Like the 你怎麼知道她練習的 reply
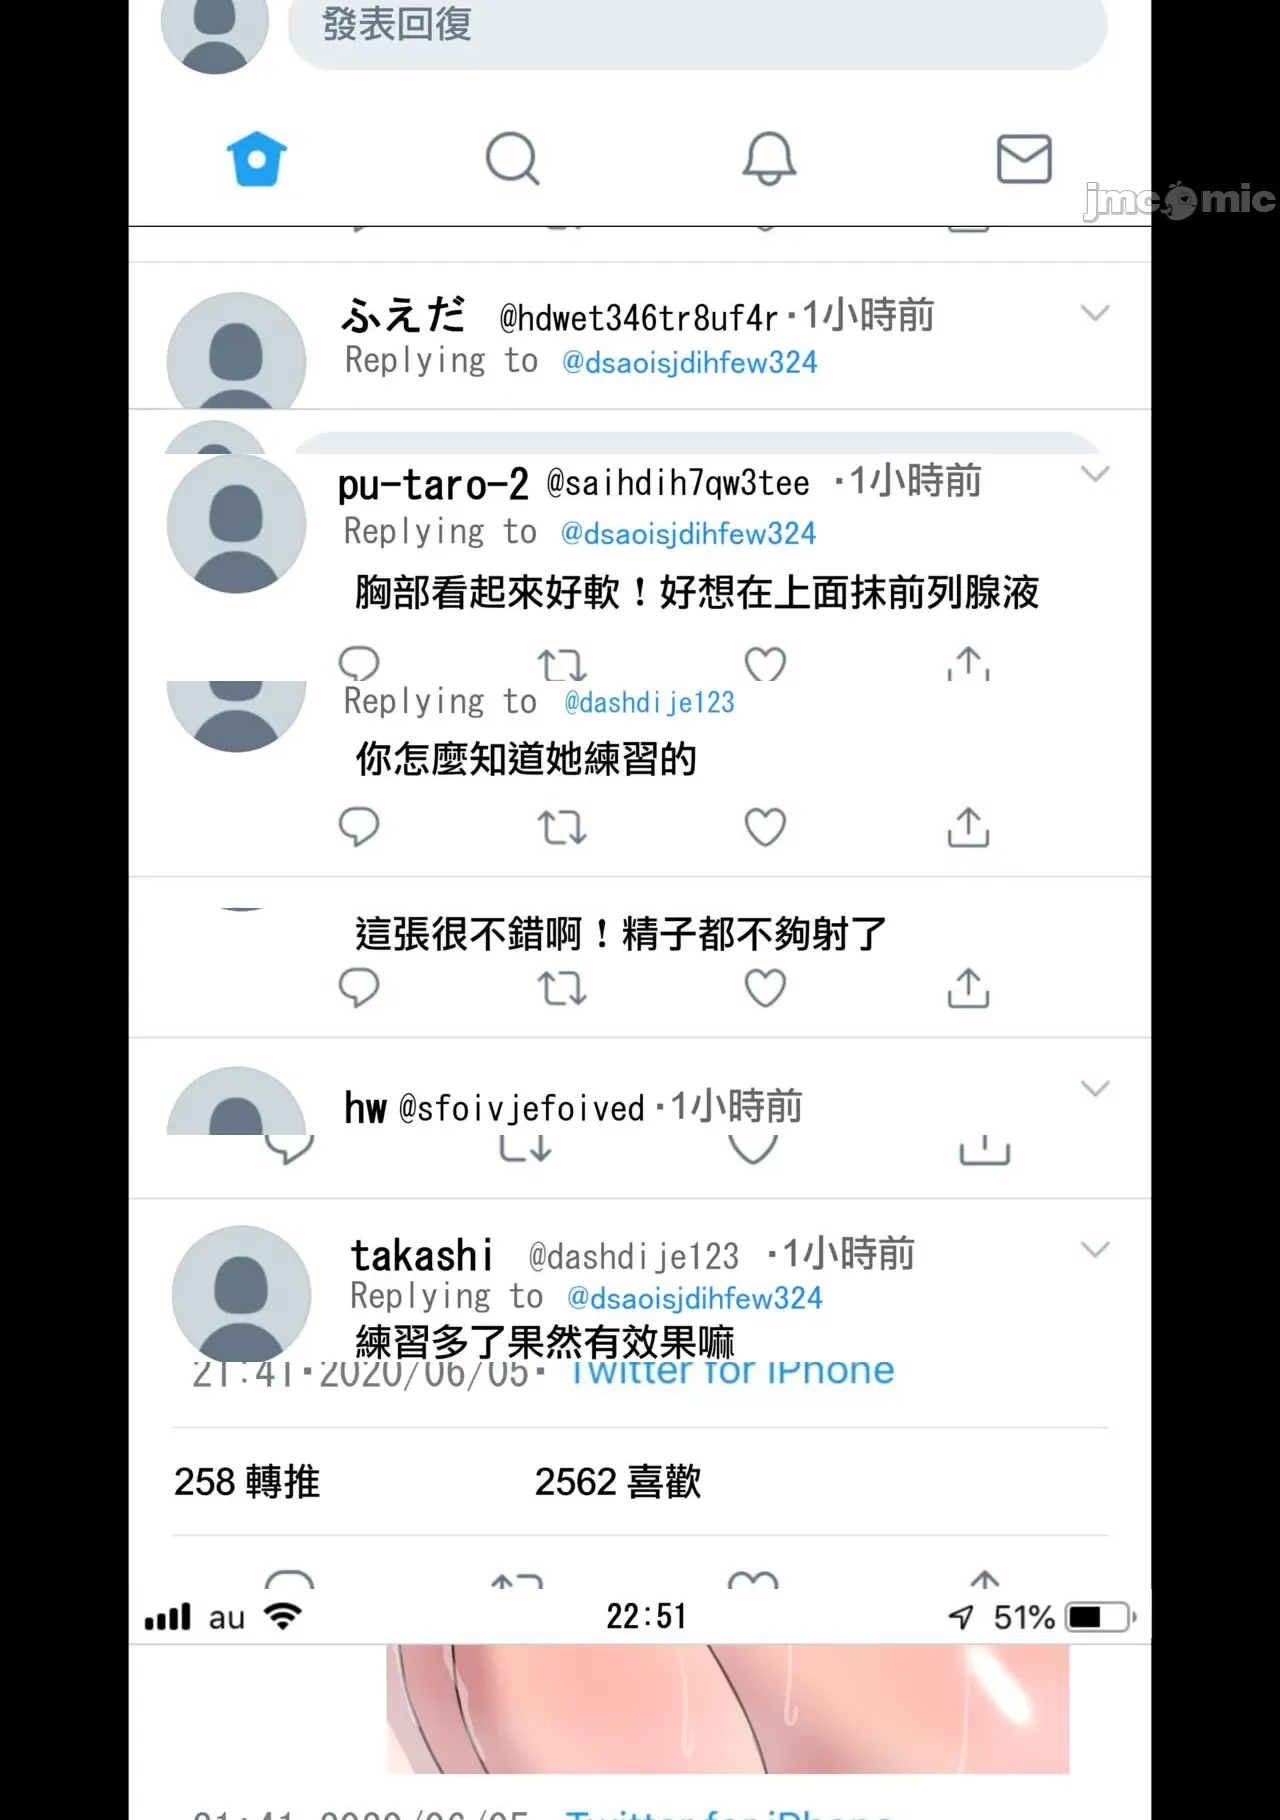Image resolution: width=1280 pixels, height=1820 pixels. 765,827
